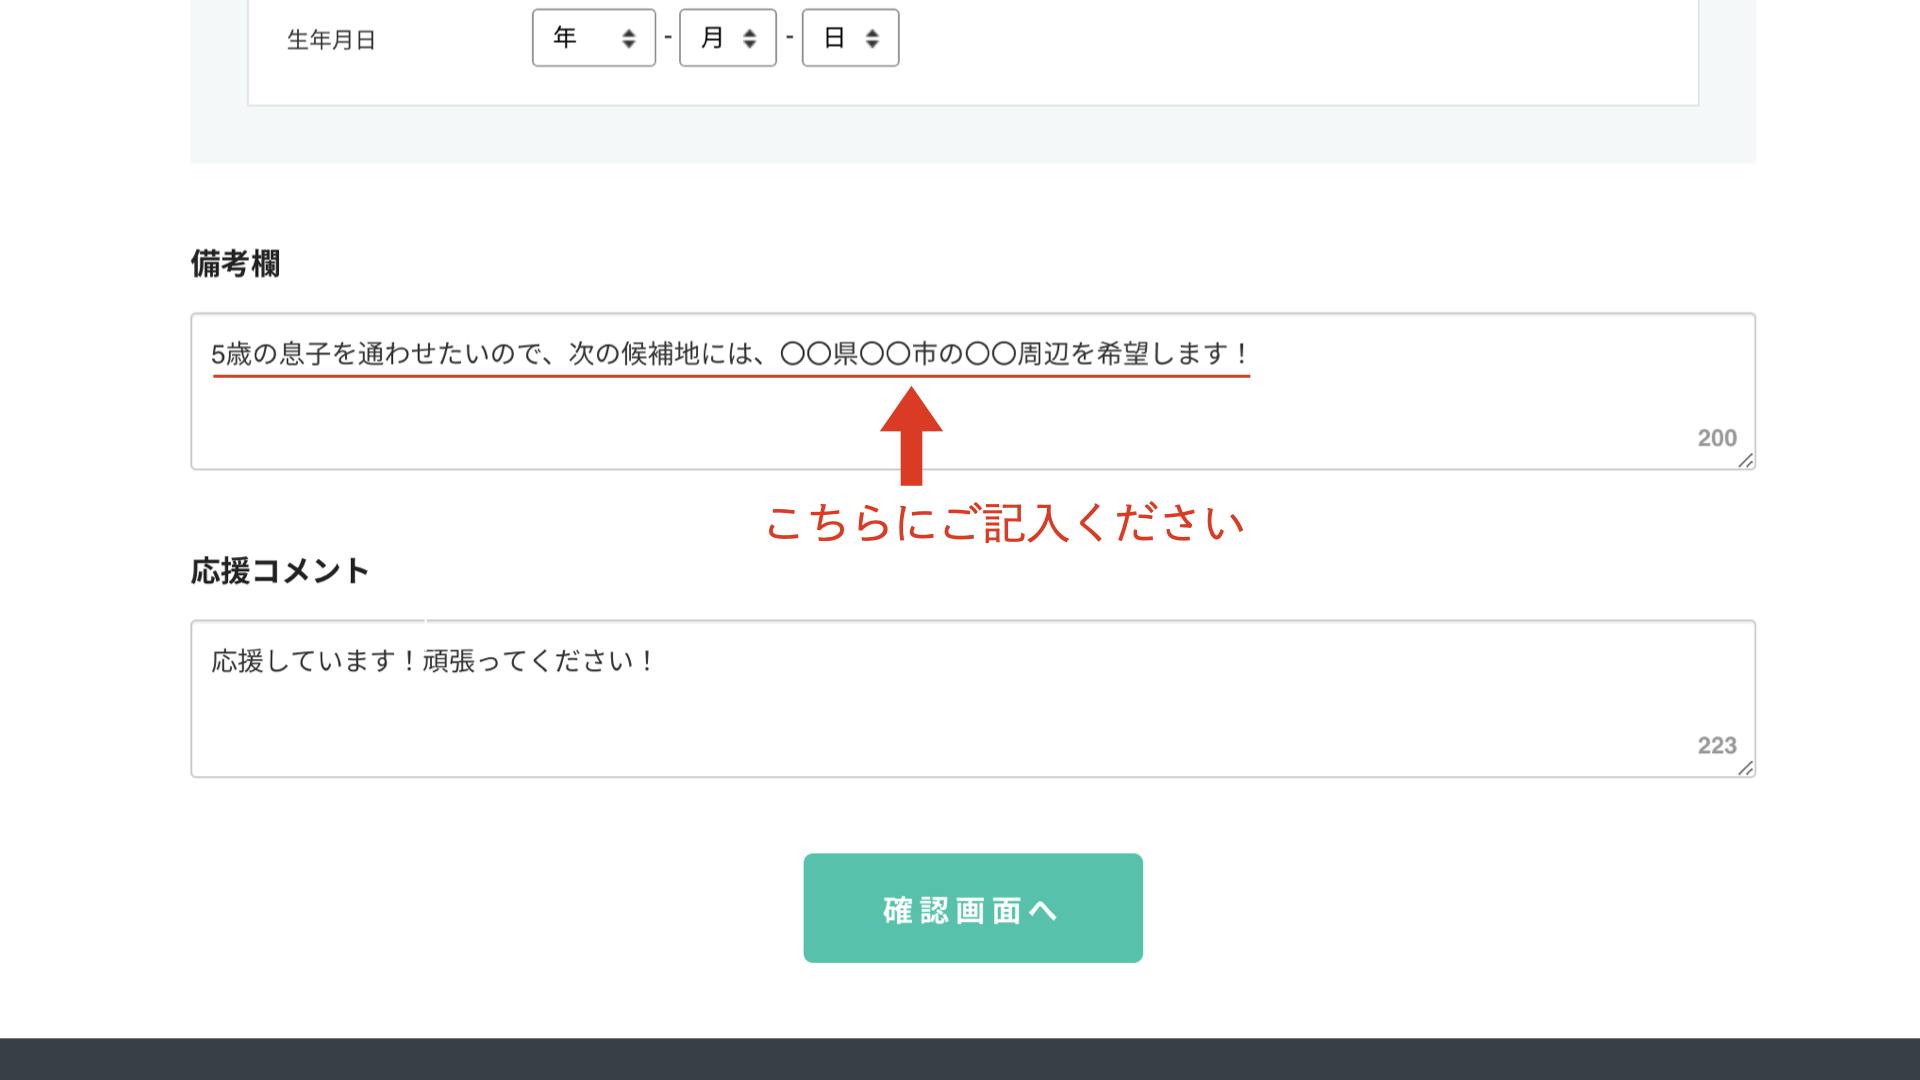Open the 日 day dropdown
The height and width of the screenshot is (1080, 1920).
point(840,38)
